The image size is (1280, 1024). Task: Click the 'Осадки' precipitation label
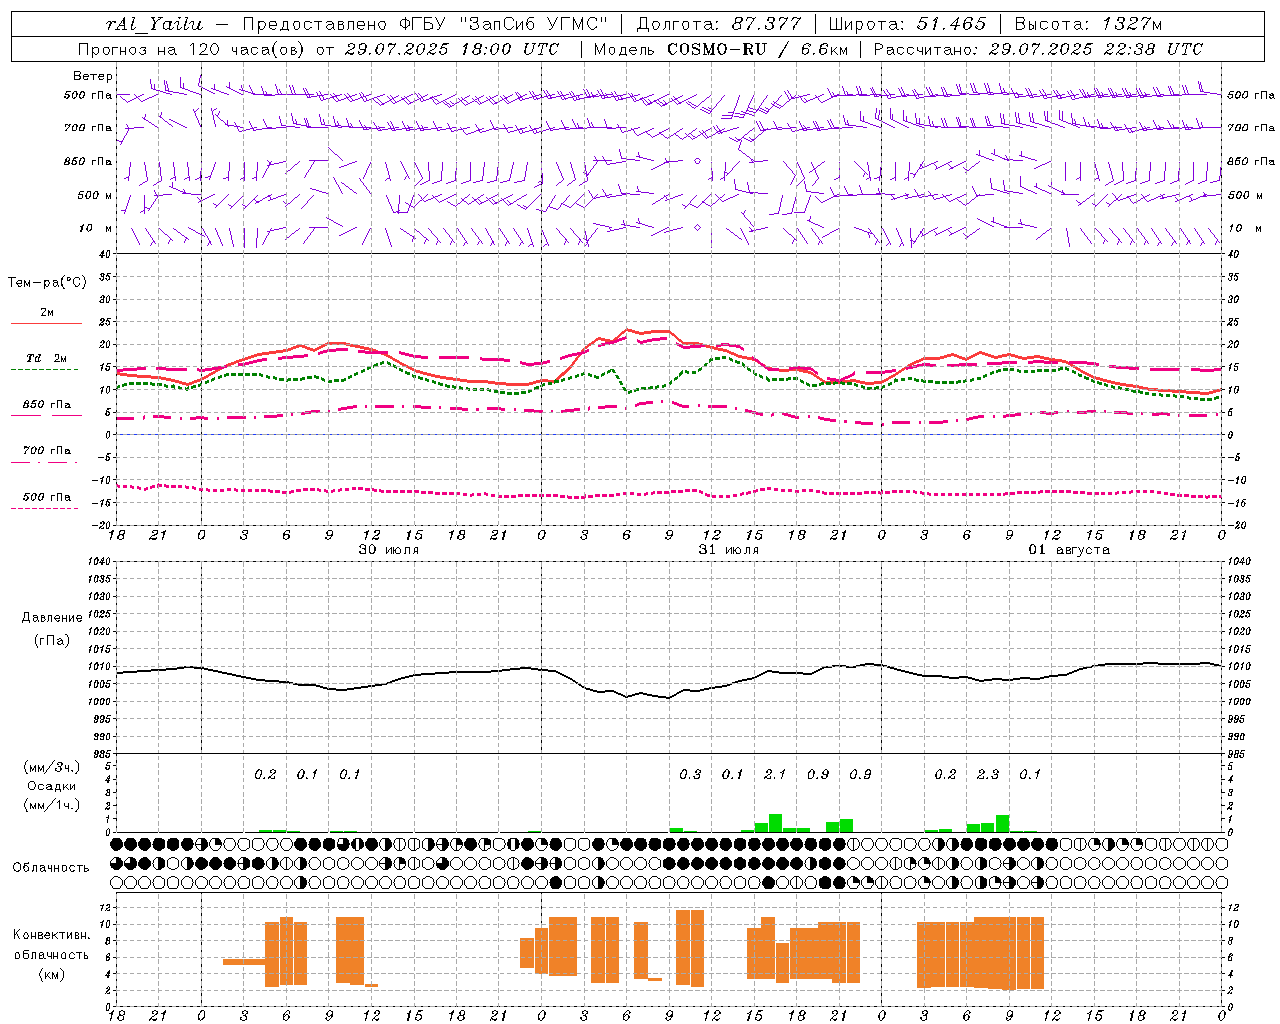[52, 786]
